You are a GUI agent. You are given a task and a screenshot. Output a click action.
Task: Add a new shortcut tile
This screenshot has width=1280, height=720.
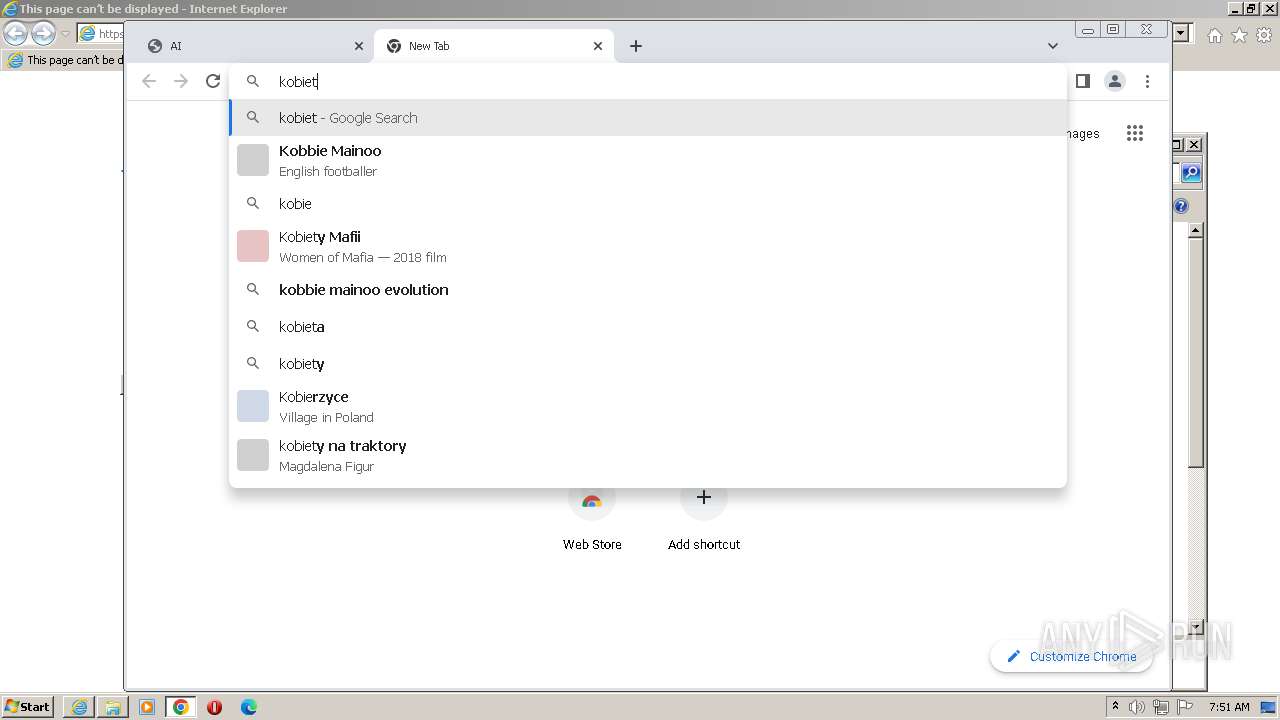pyautogui.click(x=704, y=515)
